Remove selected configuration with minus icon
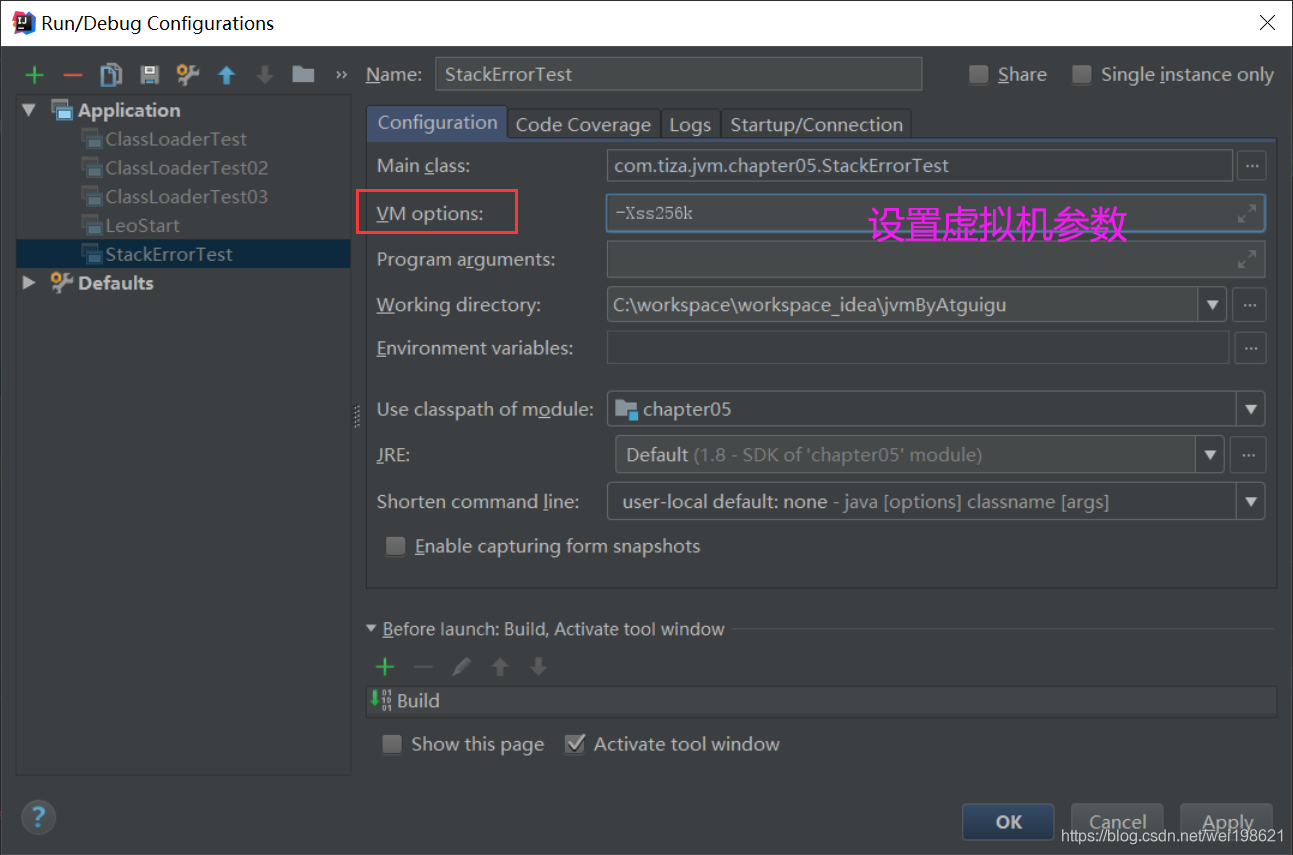 pyautogui.click(x=72, y=75)
